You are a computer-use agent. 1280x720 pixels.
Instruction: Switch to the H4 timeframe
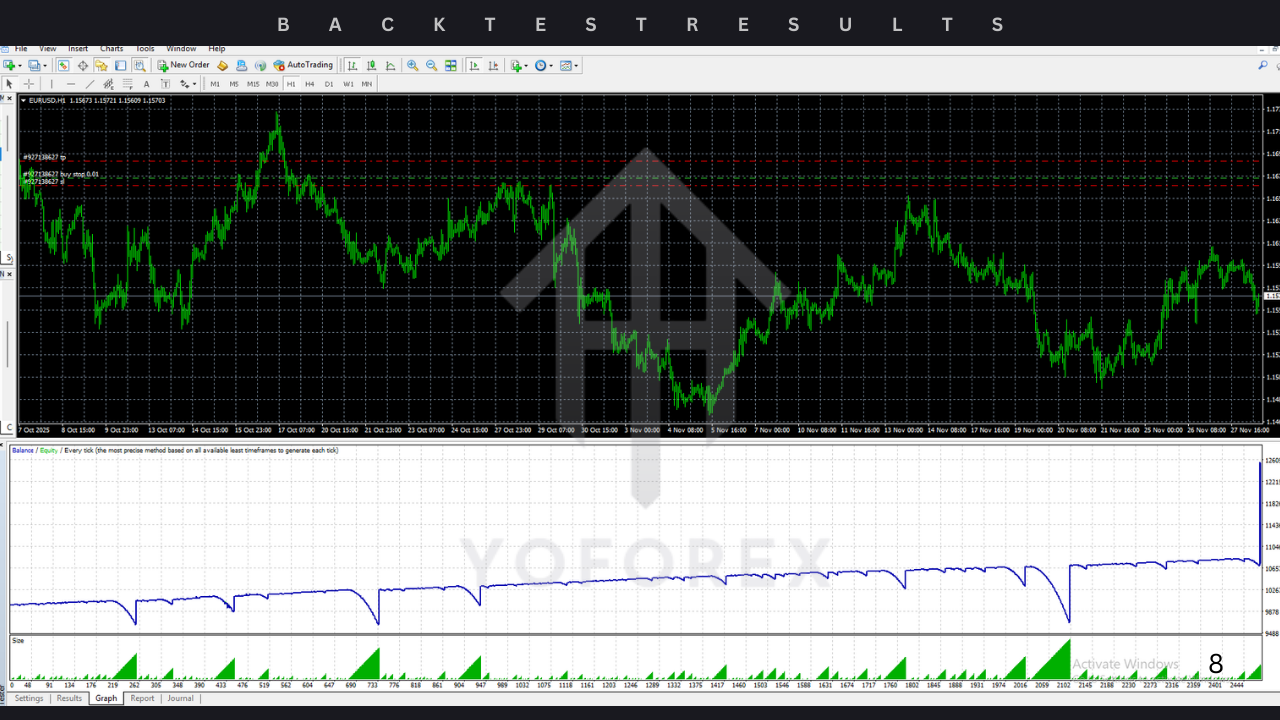click(x=310, y=84)
